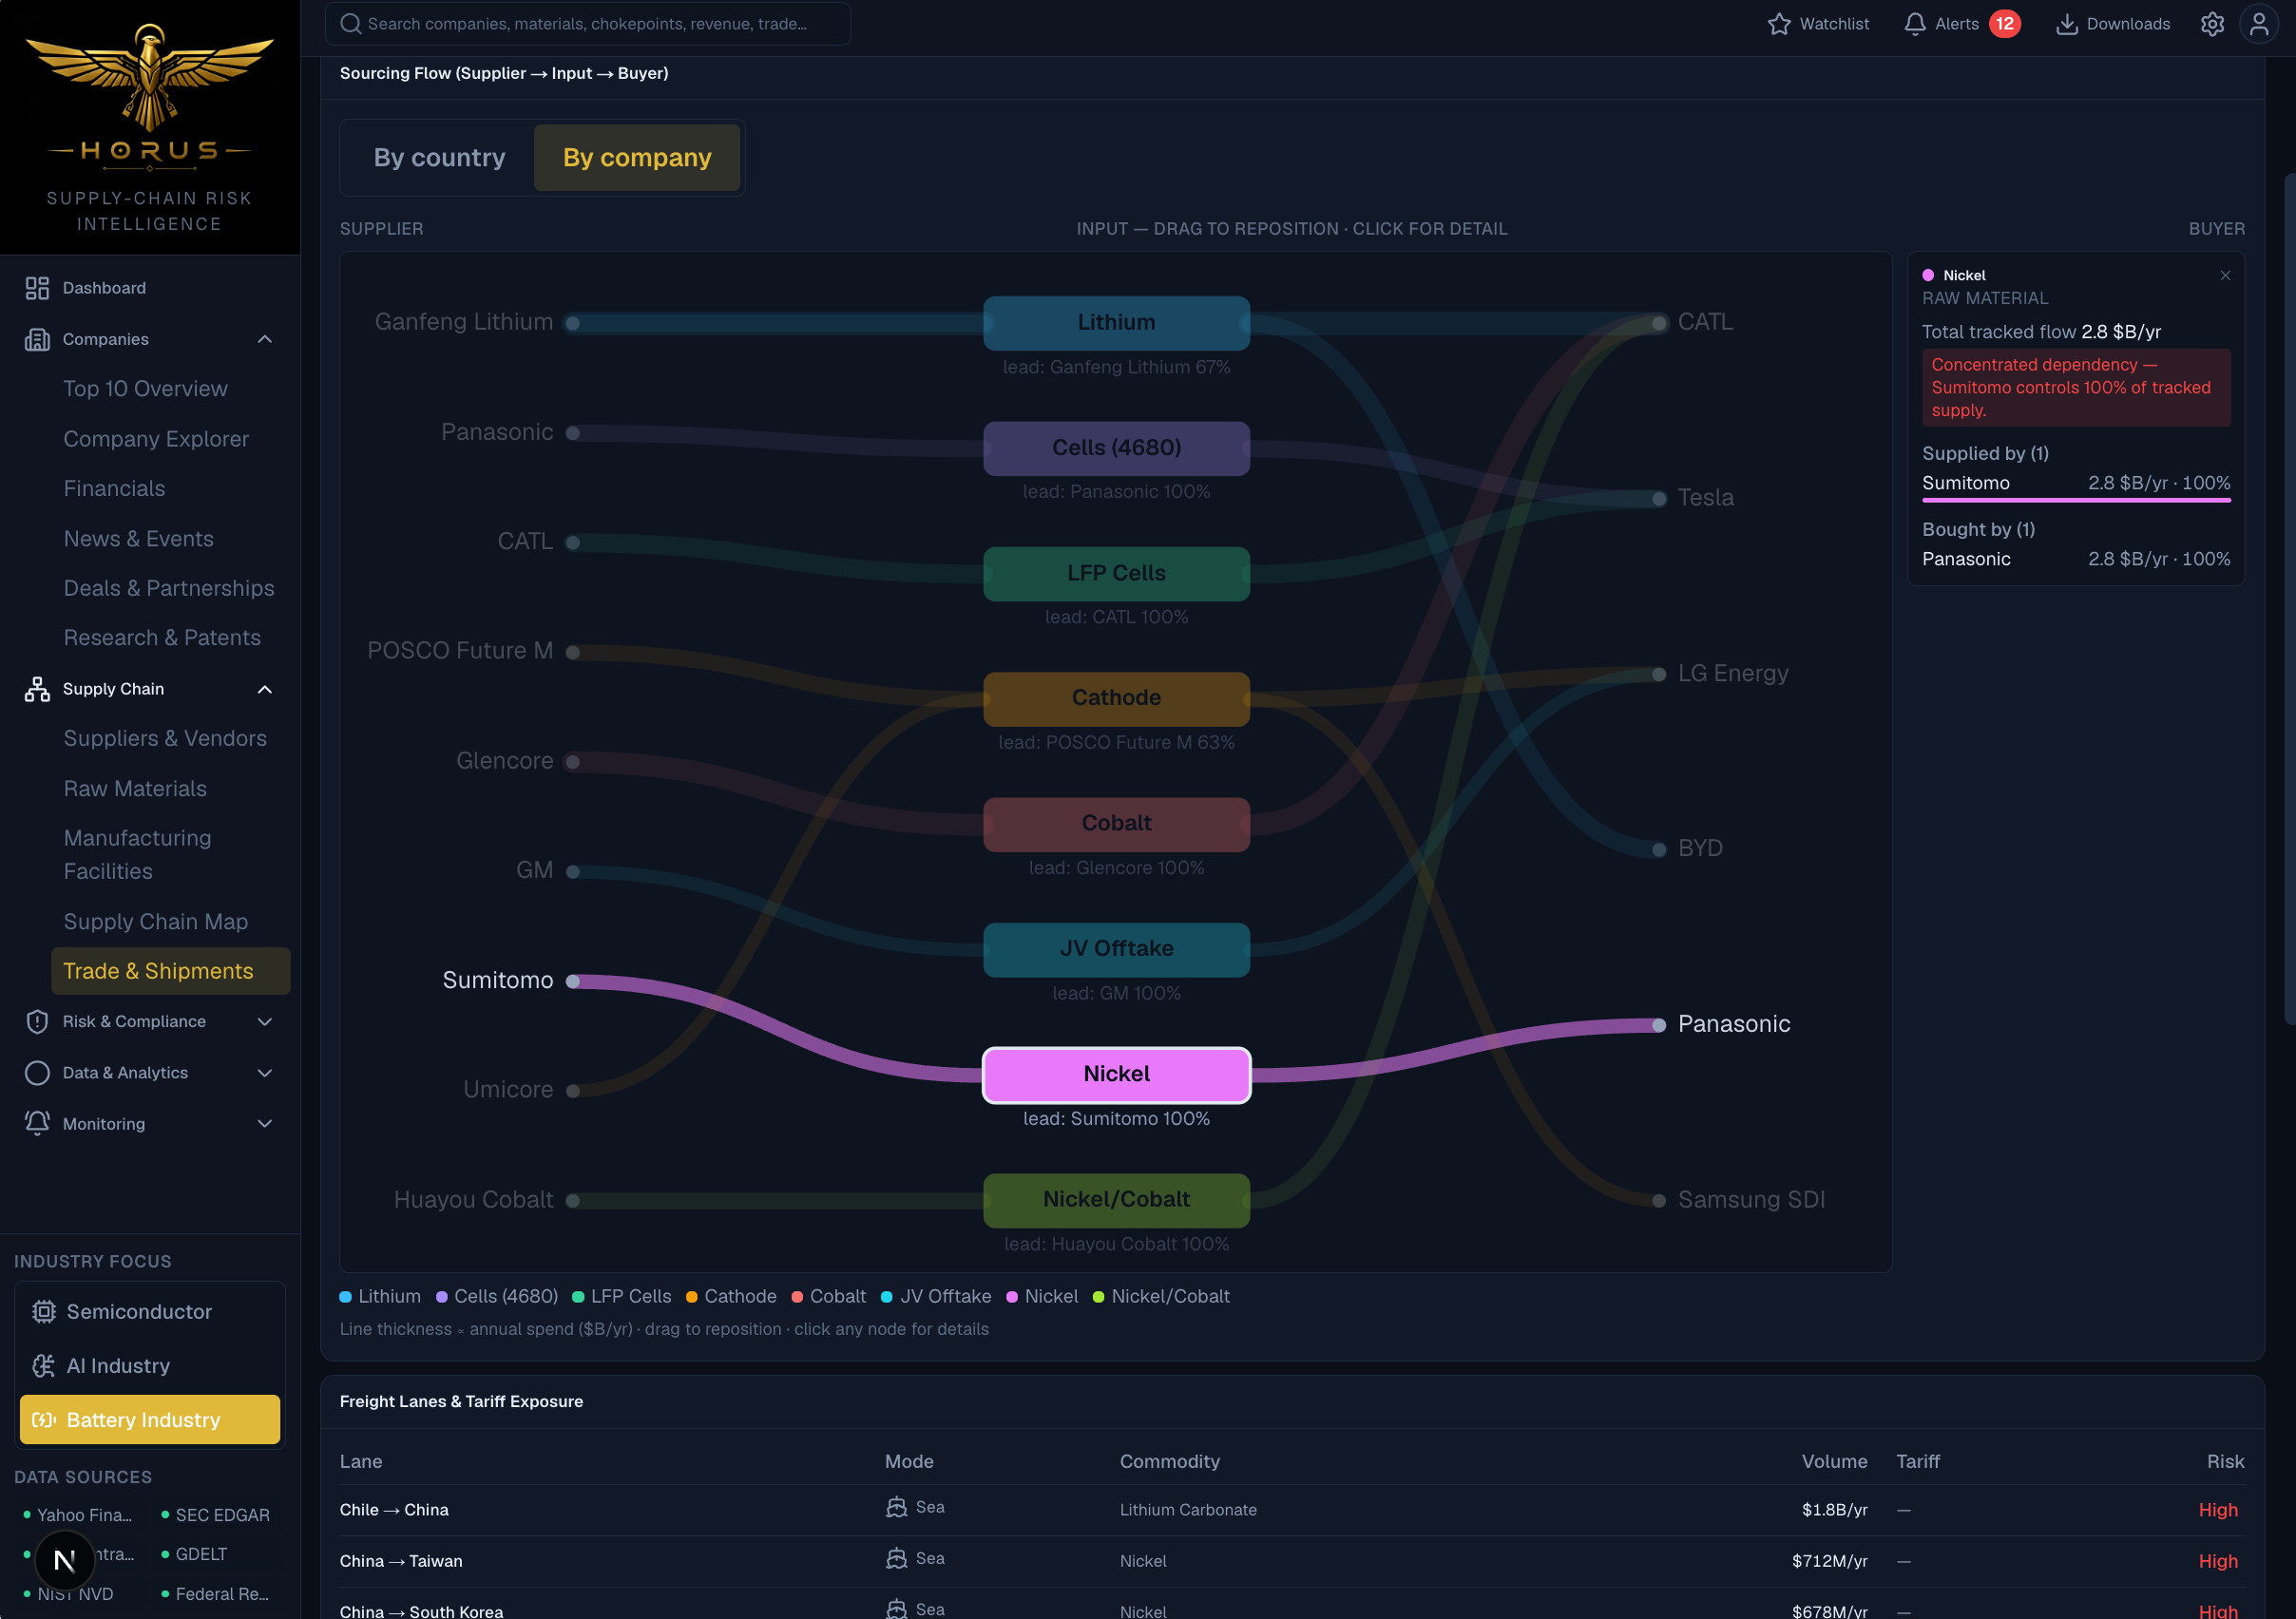
Task: Click the search companies input field
Action: pyautogui.click(x=588, y=24)
